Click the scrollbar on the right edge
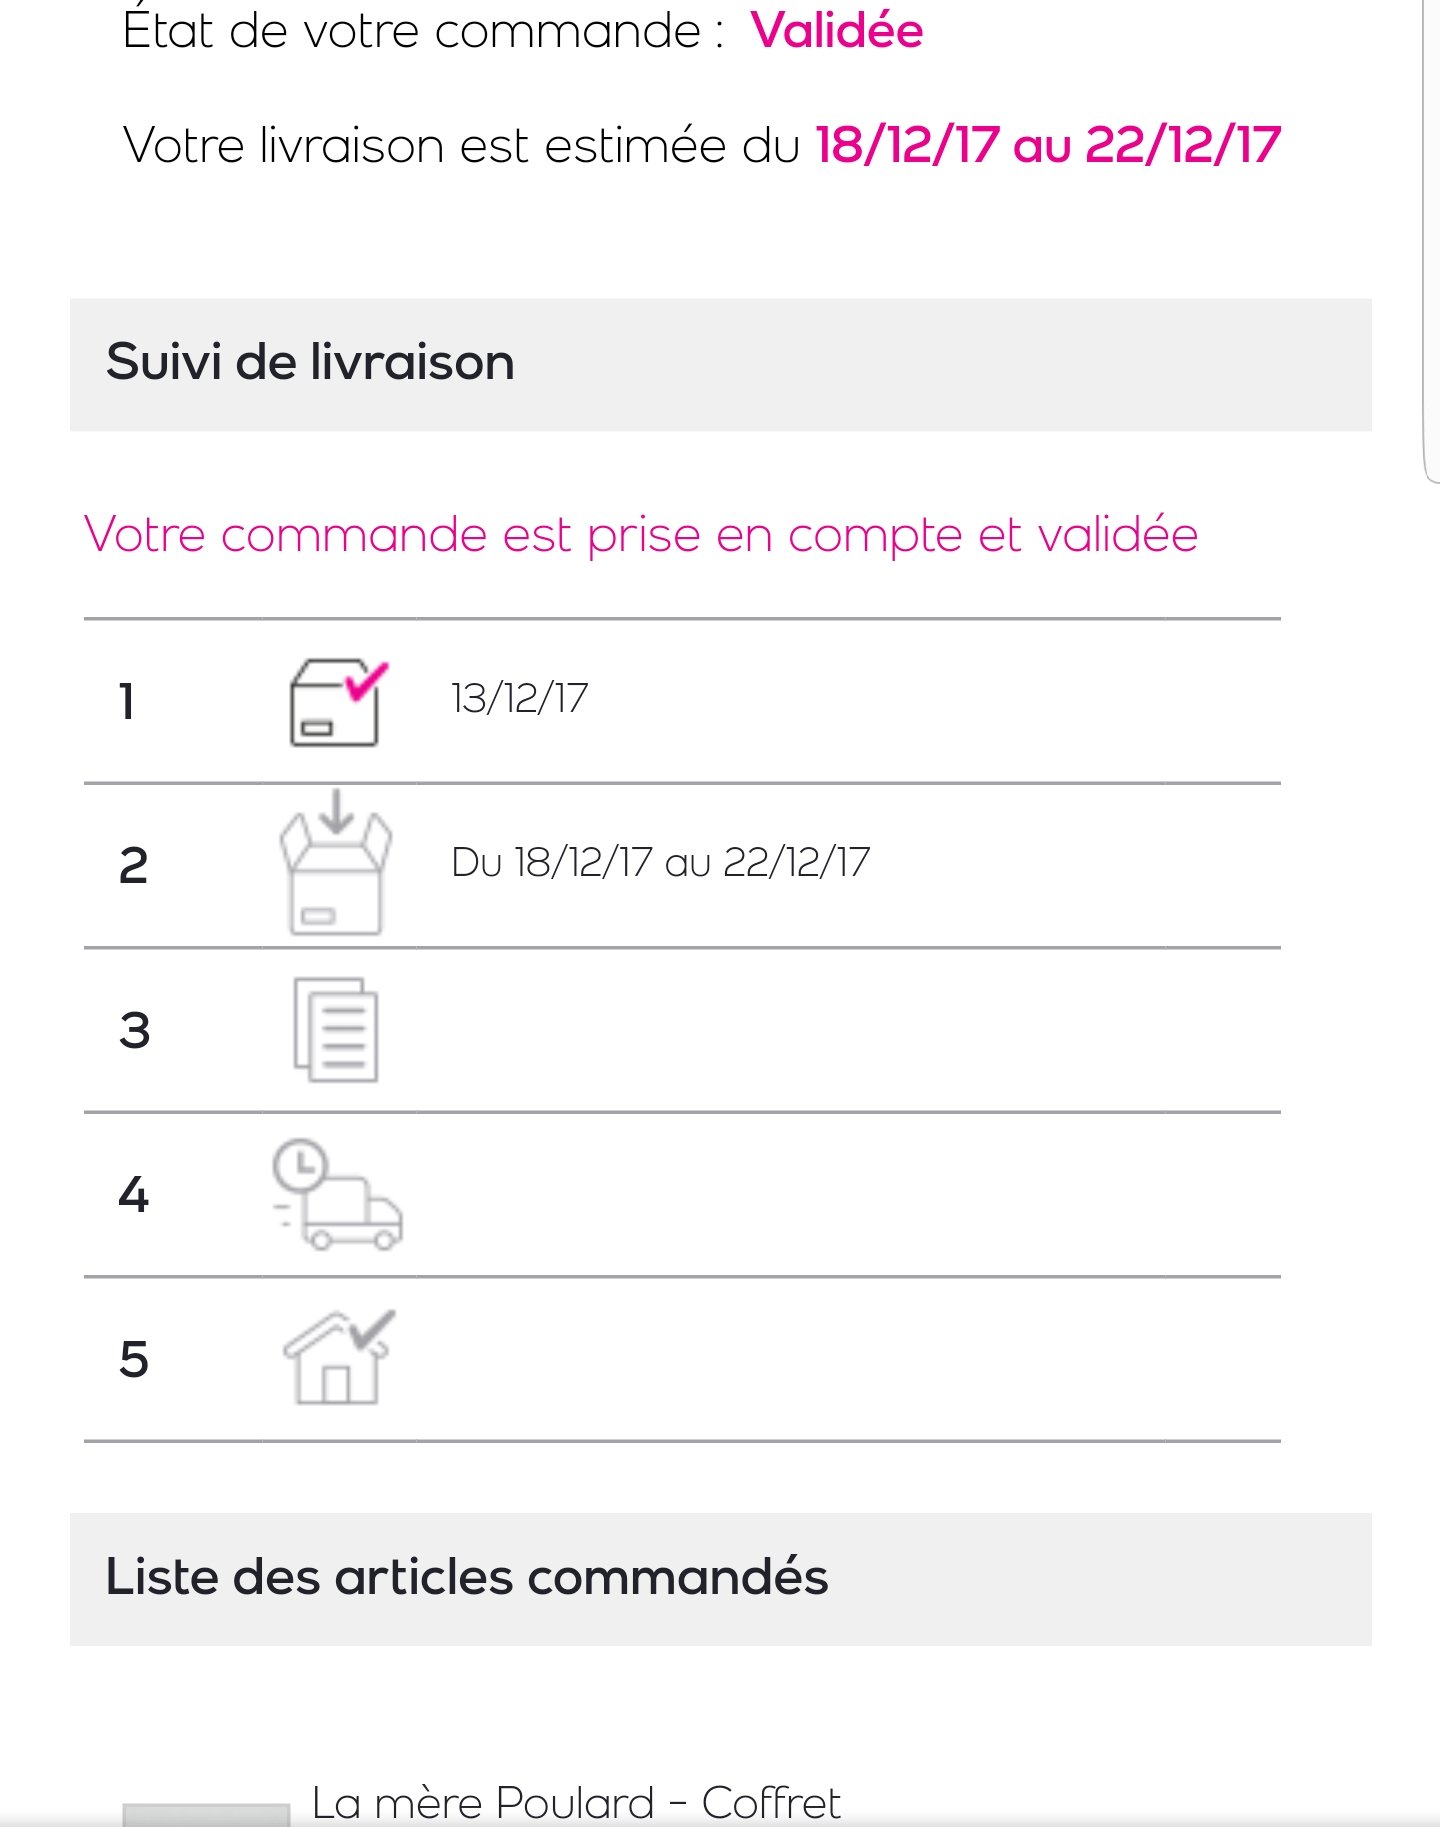 1430,240
